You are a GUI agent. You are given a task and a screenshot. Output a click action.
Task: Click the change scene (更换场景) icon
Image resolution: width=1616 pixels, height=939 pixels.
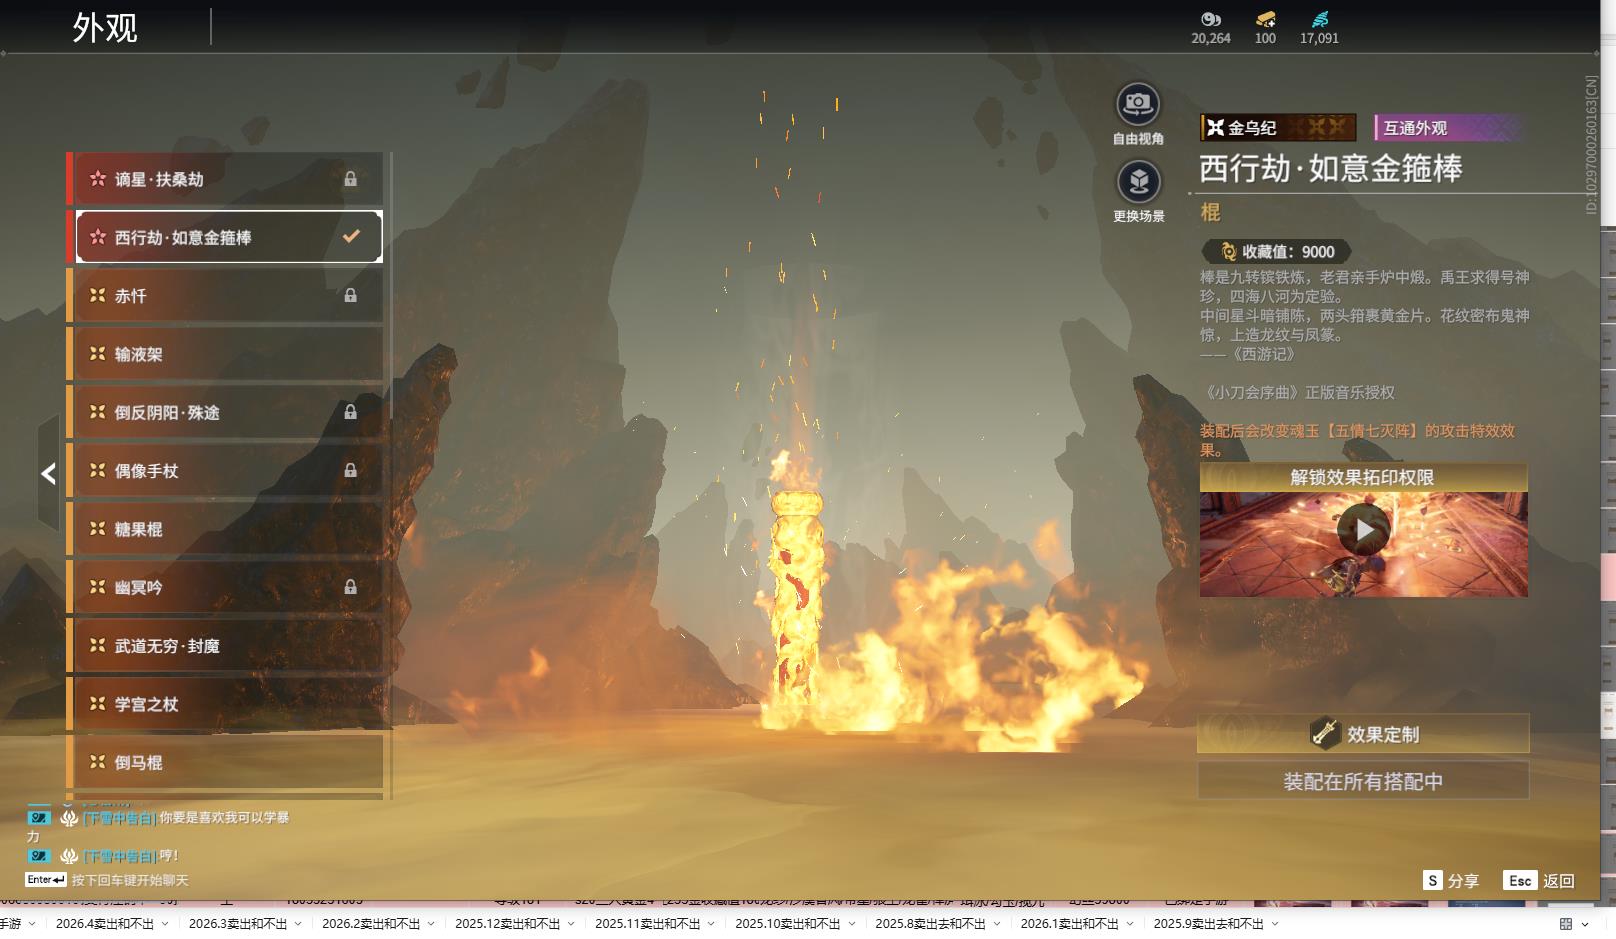(1138, 182)
